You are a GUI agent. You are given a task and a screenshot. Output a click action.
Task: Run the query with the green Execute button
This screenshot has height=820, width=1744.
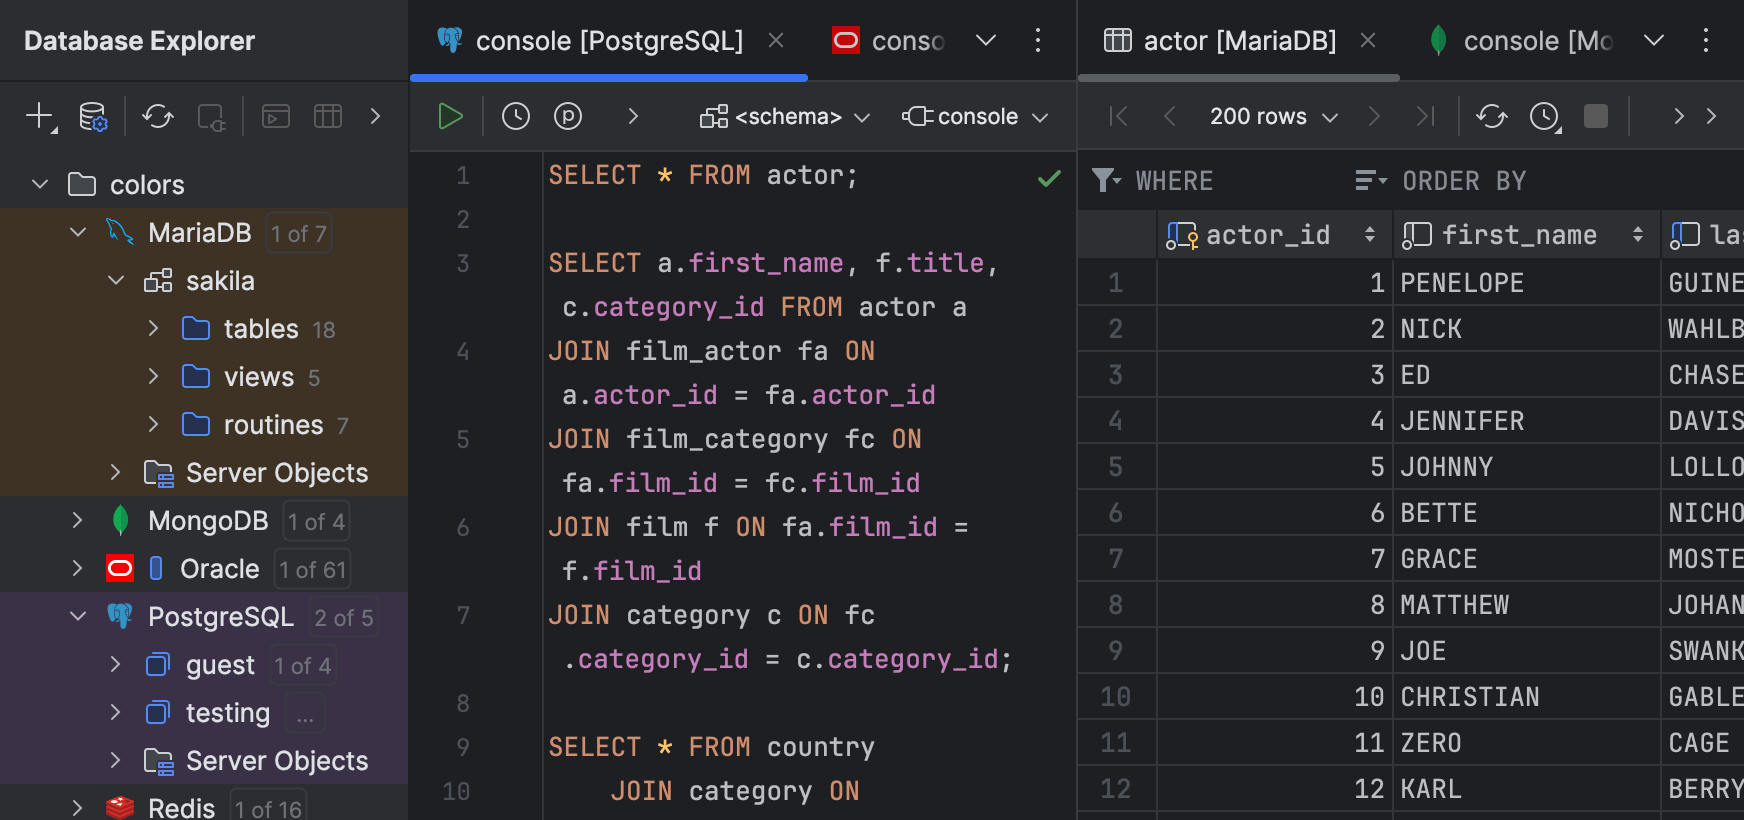(x=450, y=116)
